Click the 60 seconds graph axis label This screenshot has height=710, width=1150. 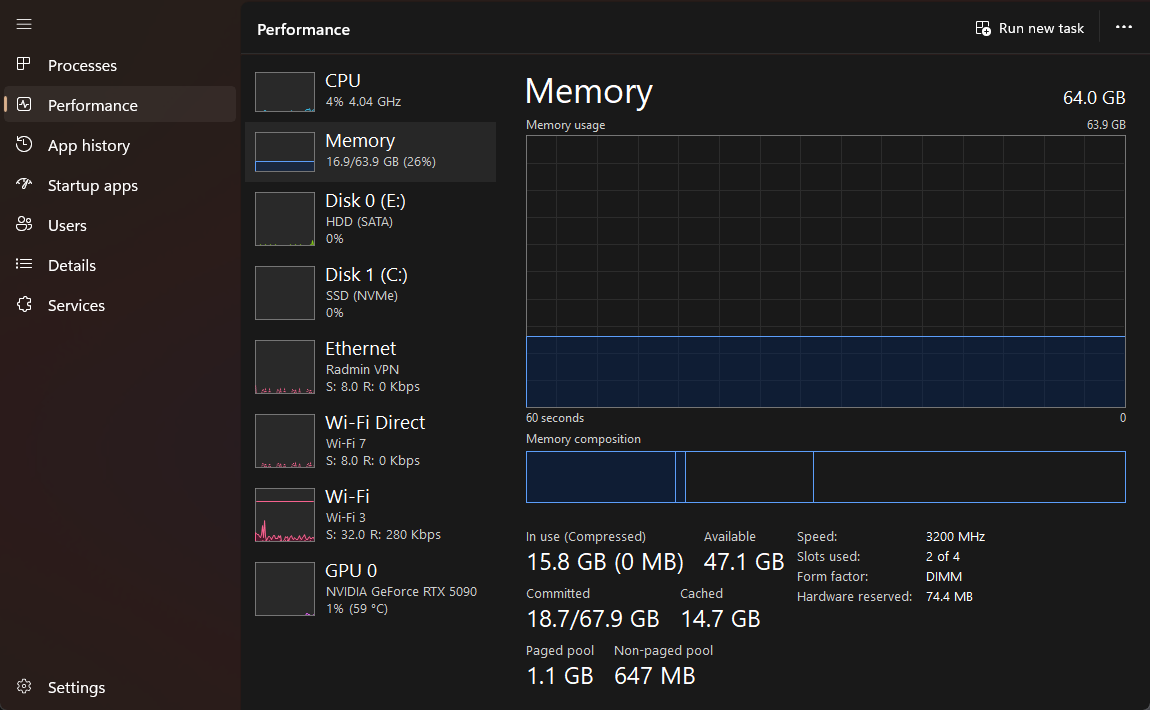tap(555, 418)
